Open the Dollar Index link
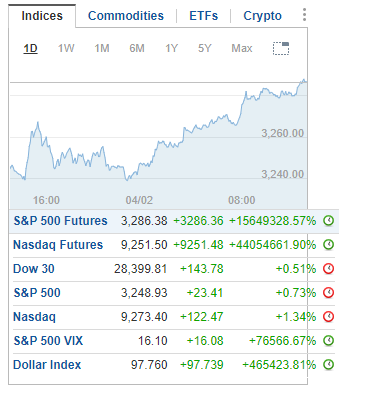This screenshot has height=395, width=366. [x=47, y=365]
